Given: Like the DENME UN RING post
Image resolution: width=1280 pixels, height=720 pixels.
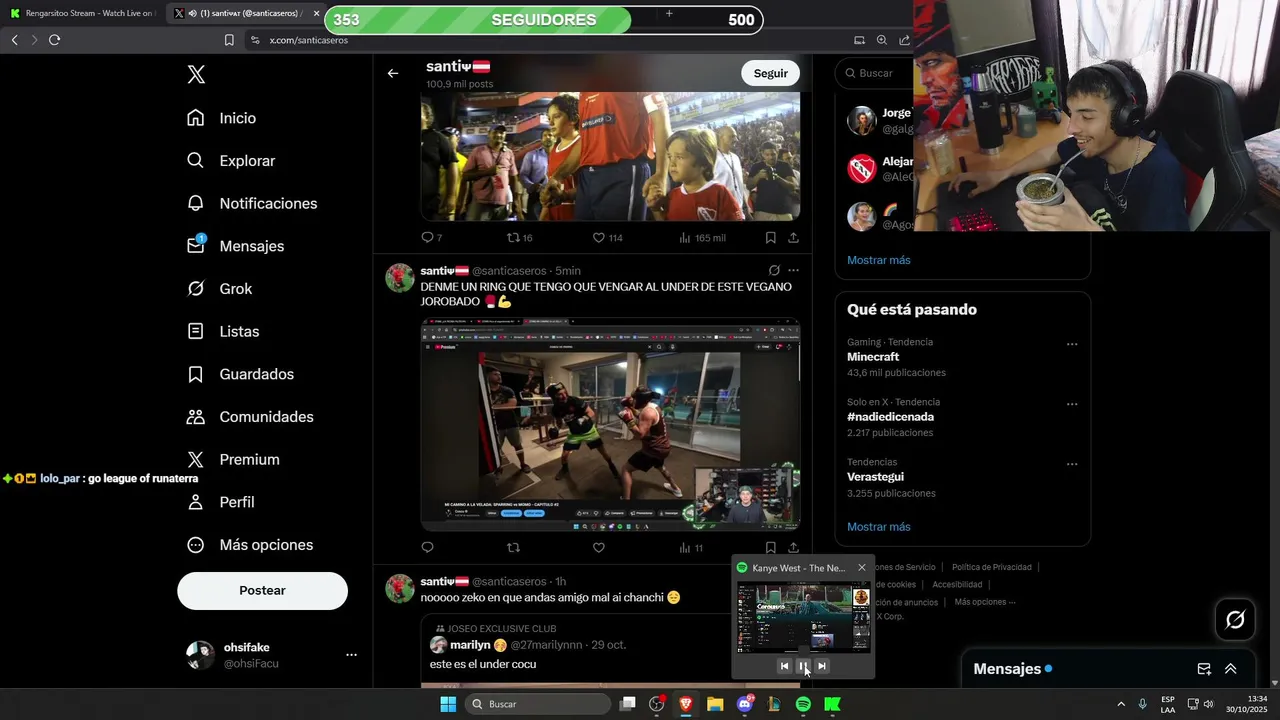Looking at the screenshot, I should click(x=599, y=548).
